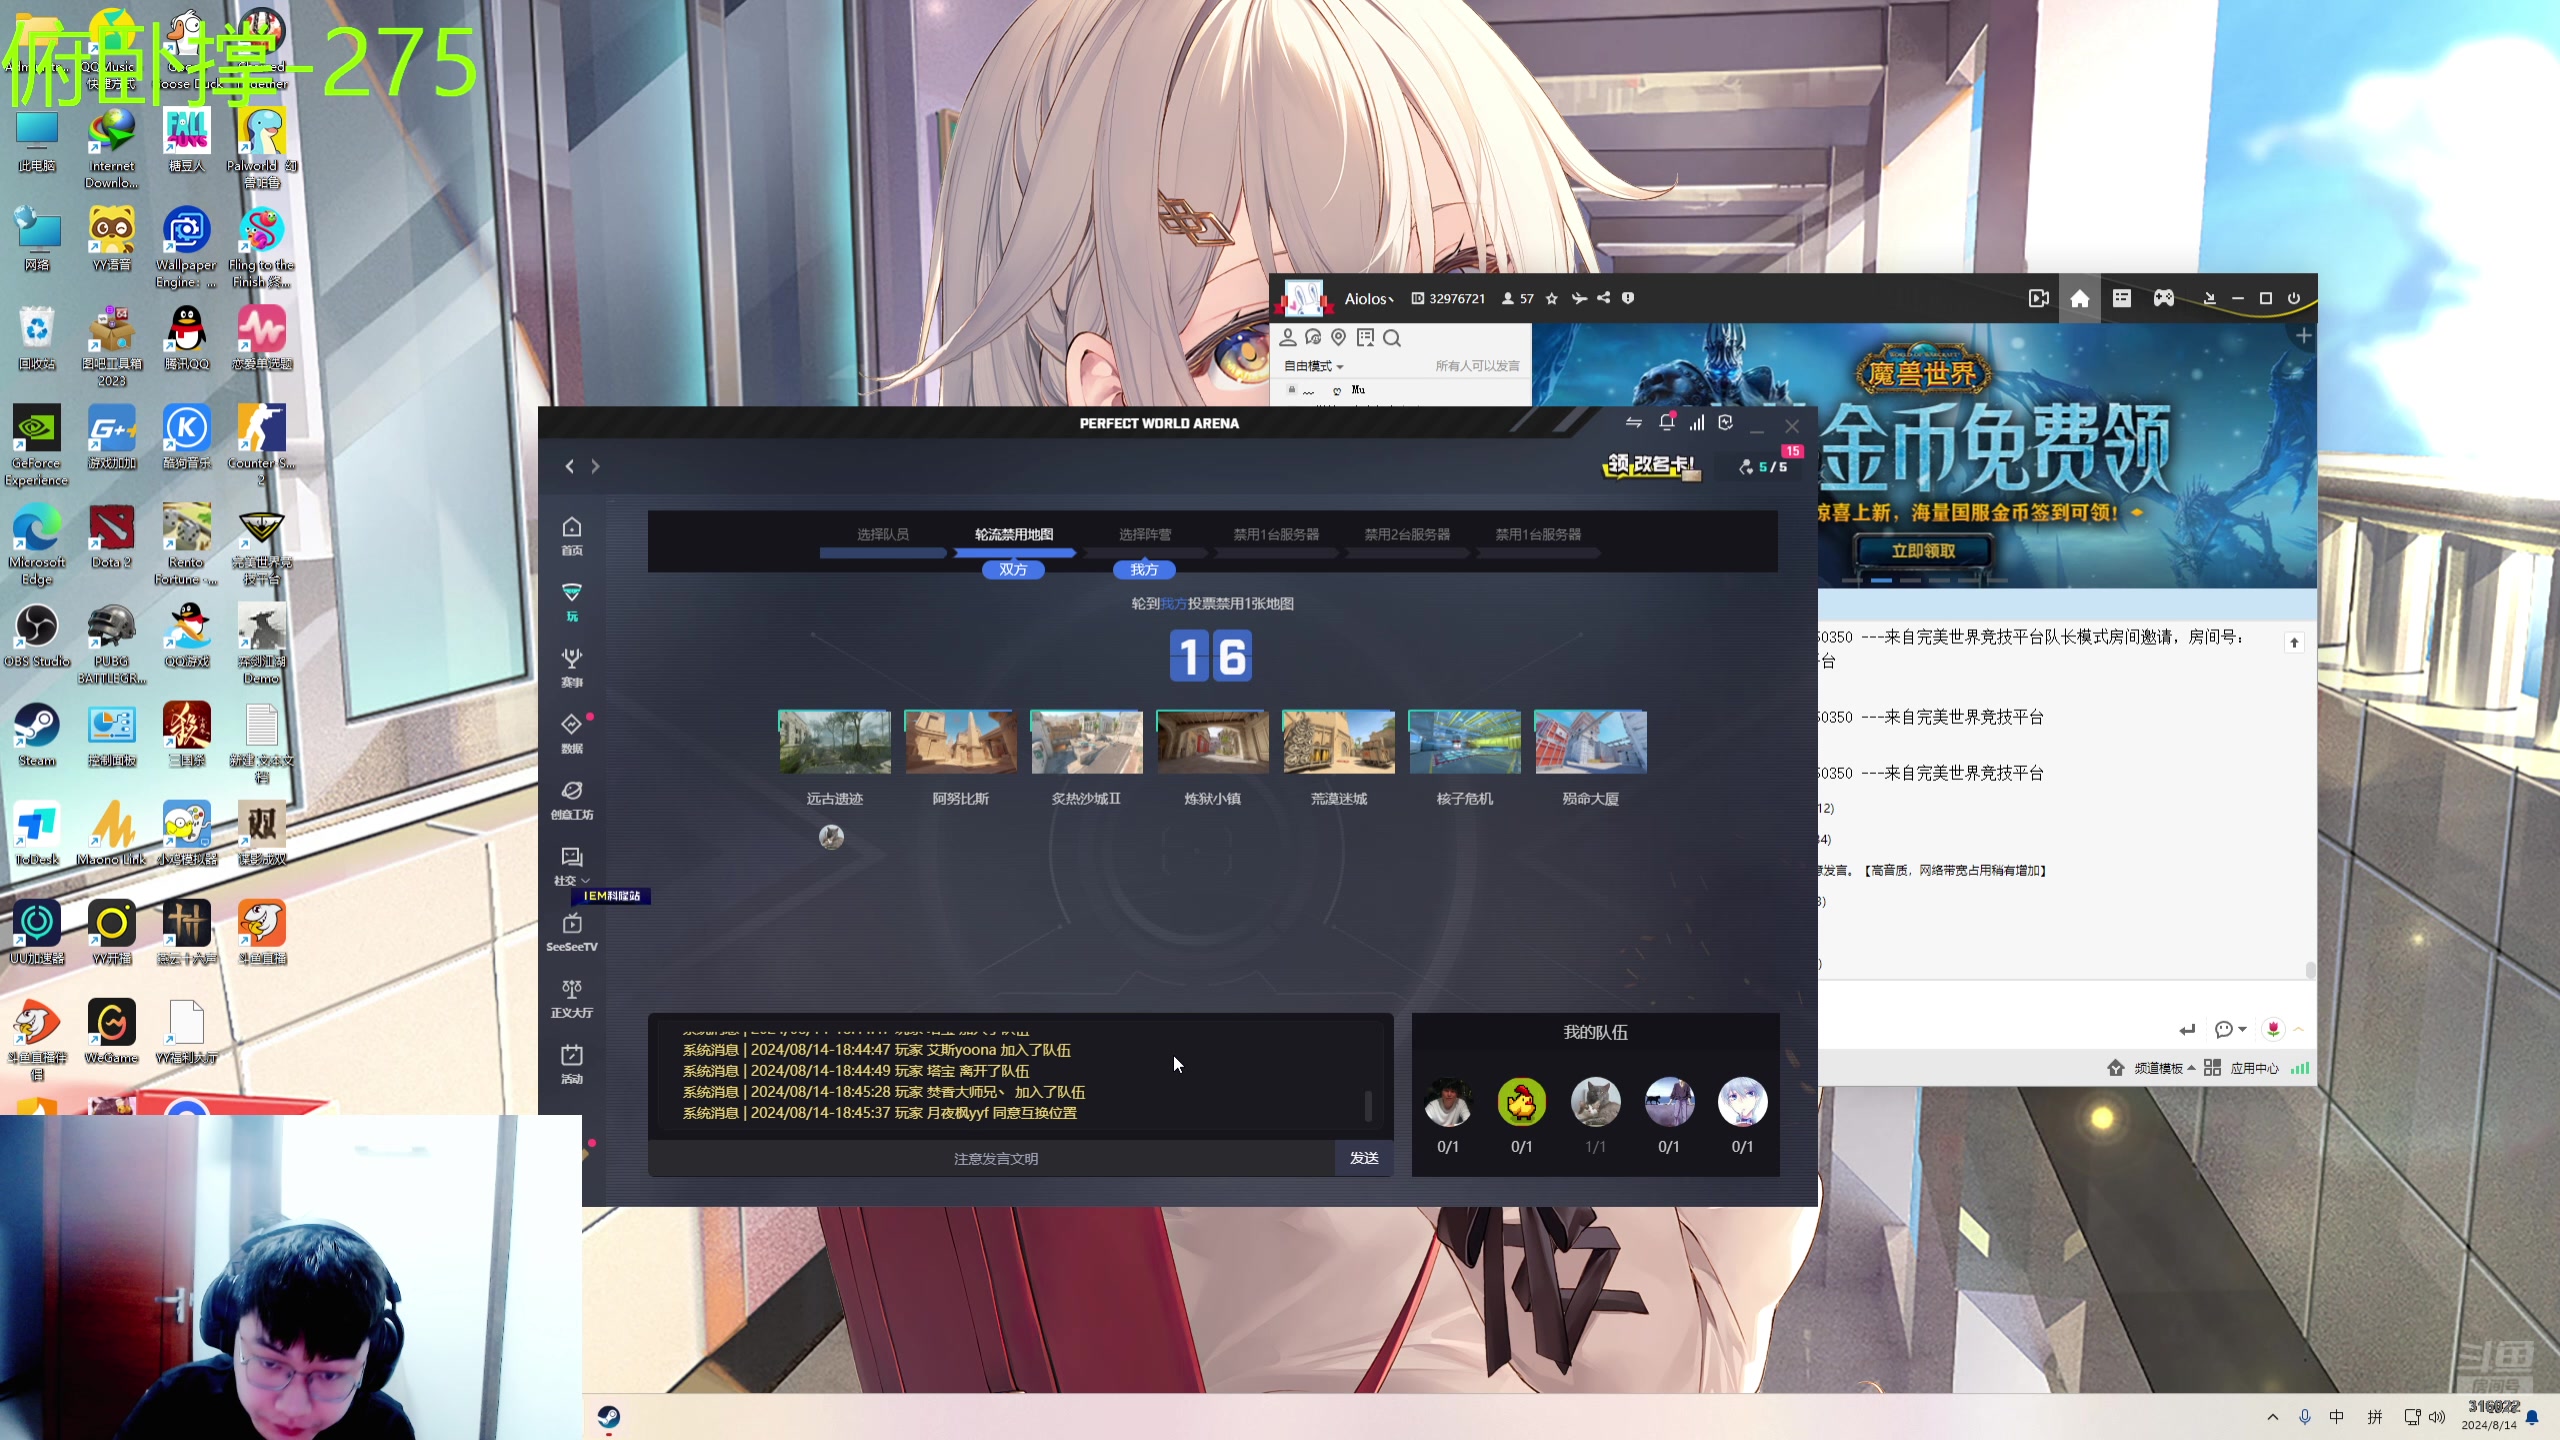The height and width of the screenshot is (1440, 2560).
Task: Open SeeSeeTV in the sidebar
Action: [x=571, y=932]
